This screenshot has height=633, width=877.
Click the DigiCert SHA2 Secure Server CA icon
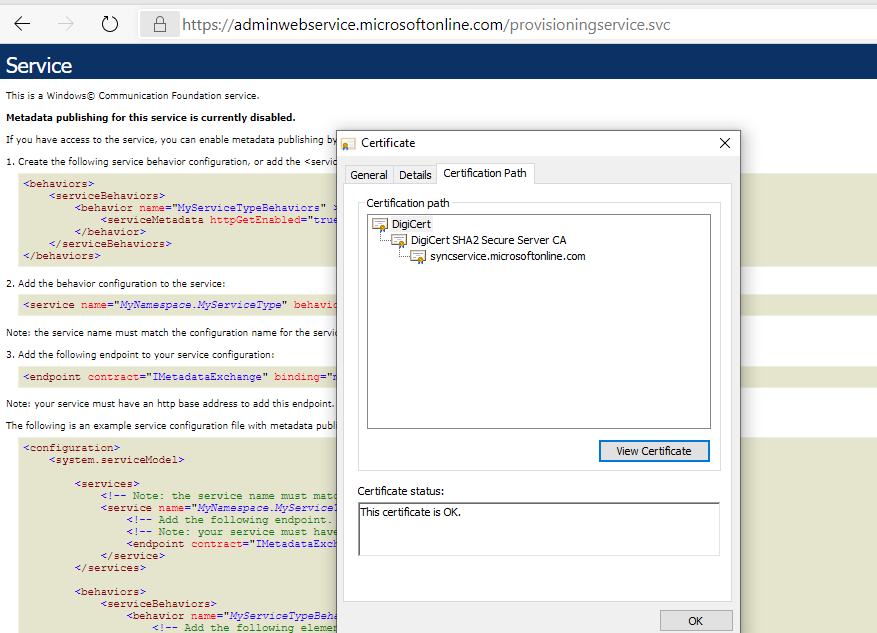tap(399, 241)
